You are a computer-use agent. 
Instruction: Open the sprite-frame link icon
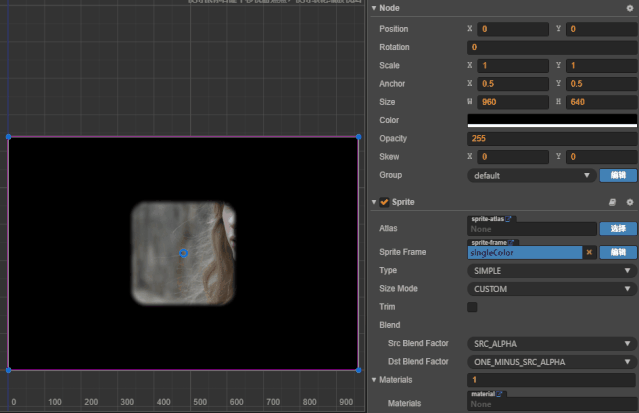(511, 243)
